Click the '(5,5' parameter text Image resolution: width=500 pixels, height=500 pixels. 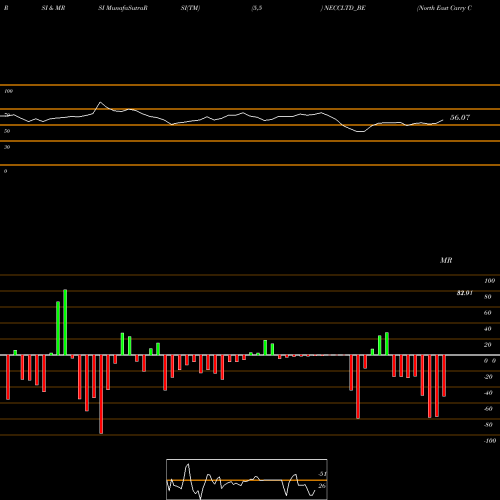tap(257, 8)
